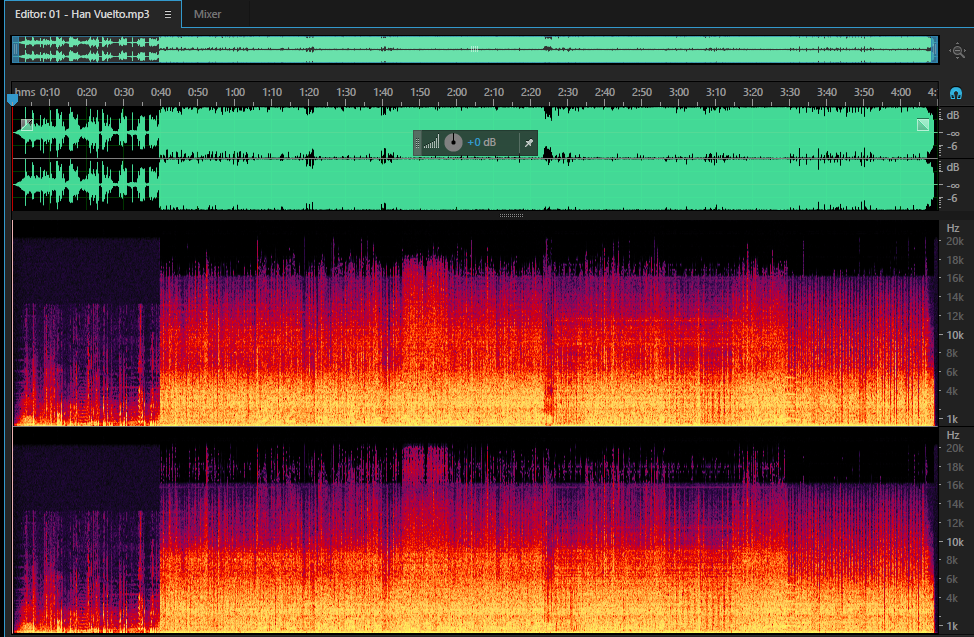
Task: Click 3:50 on the time ruler
Action: 863,92
